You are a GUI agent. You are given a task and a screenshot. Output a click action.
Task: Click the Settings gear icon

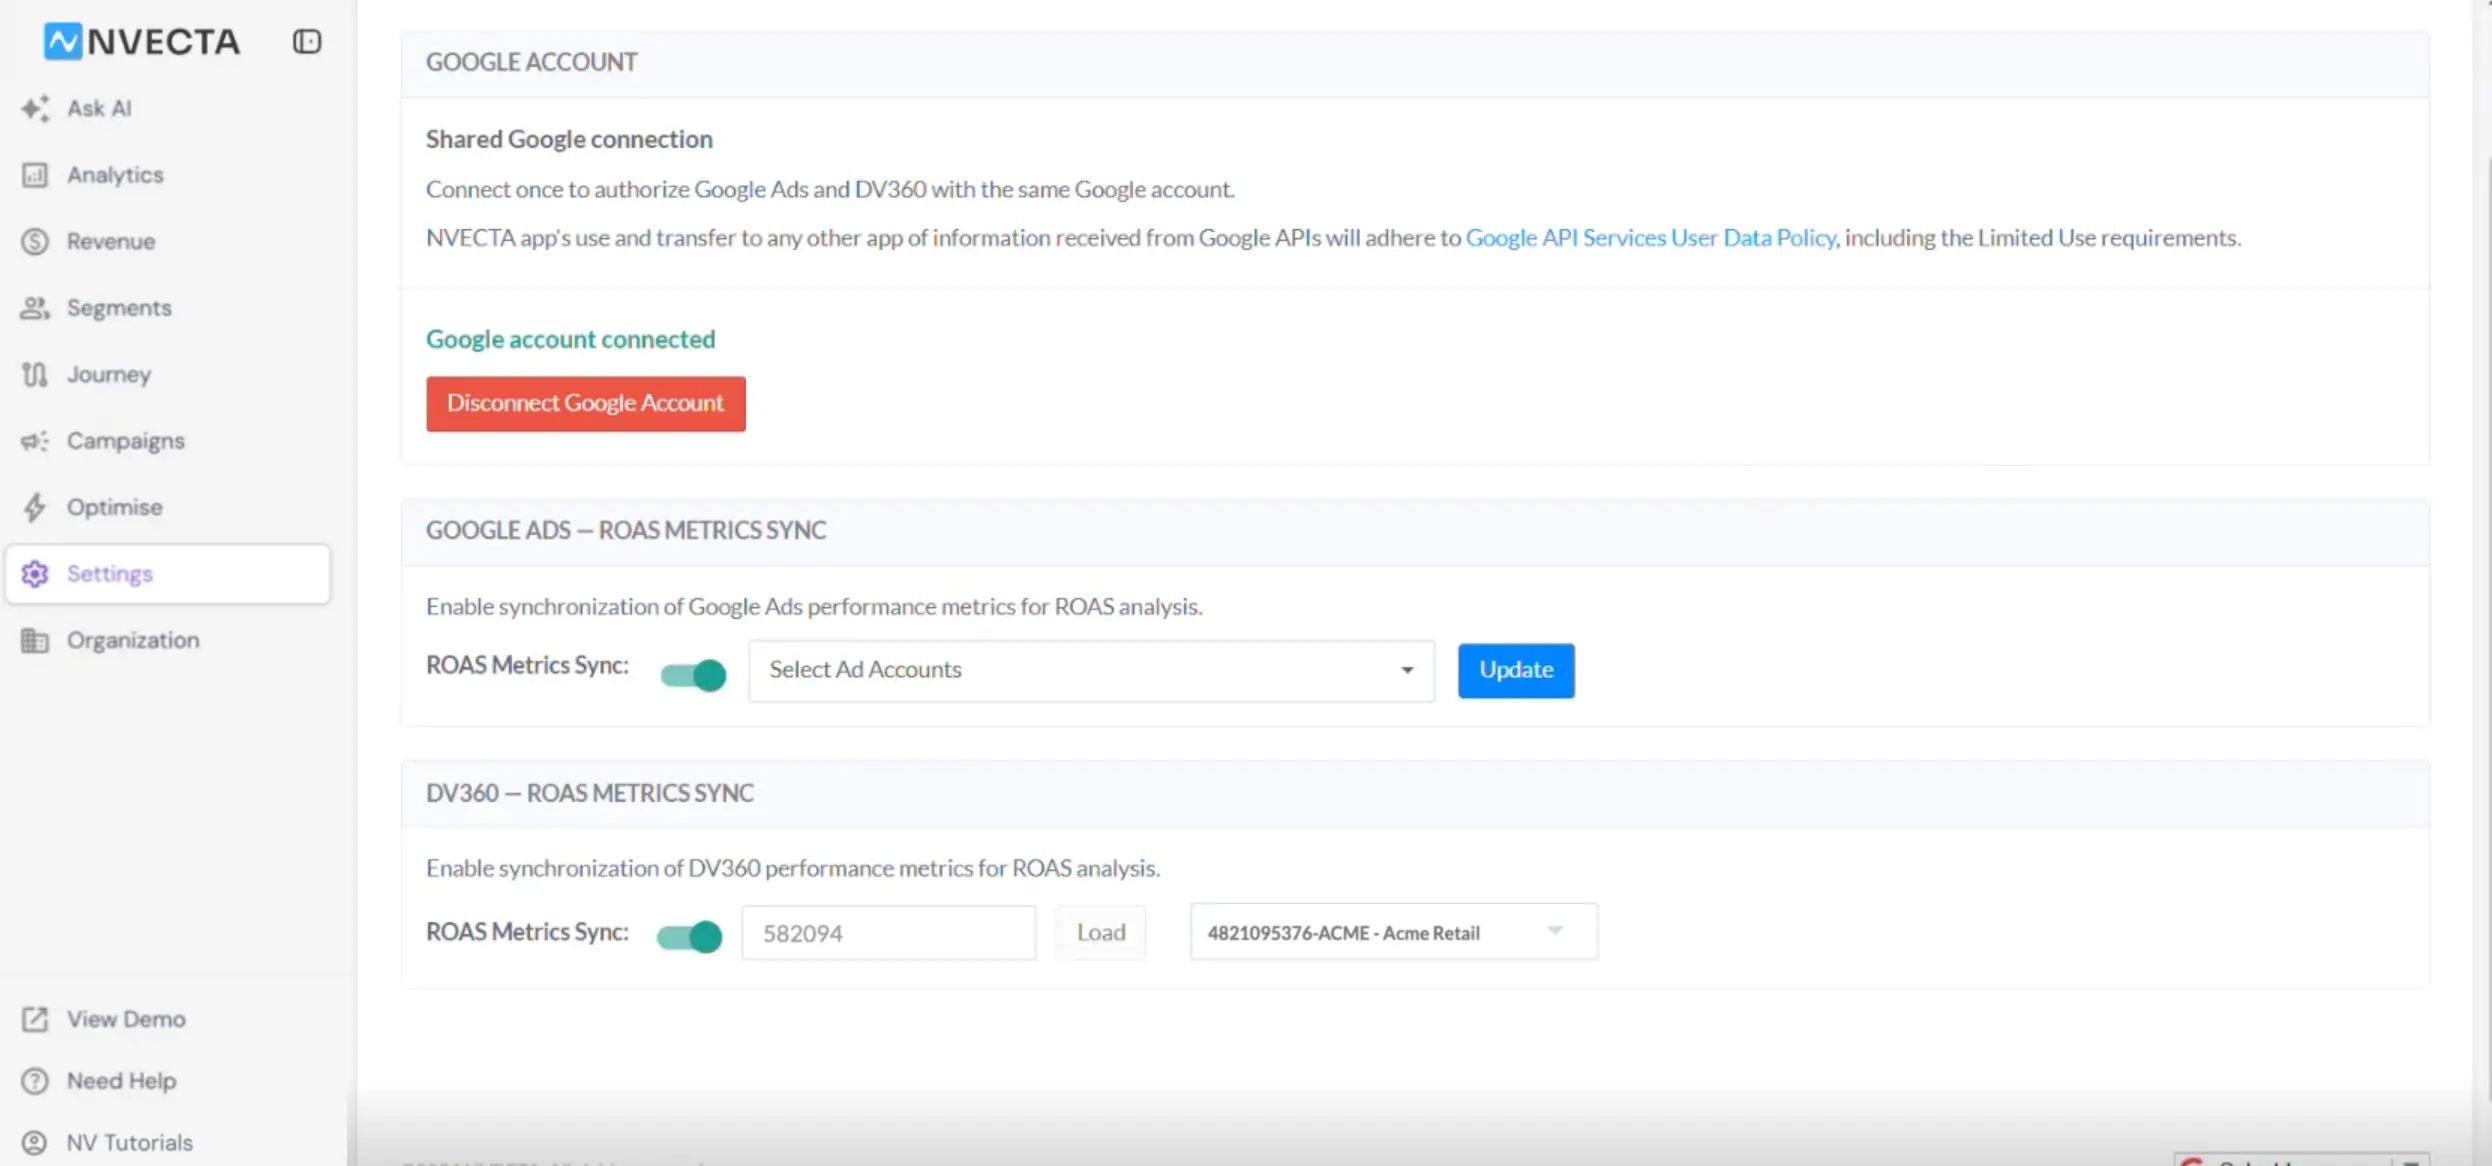[x=35, y=574]
